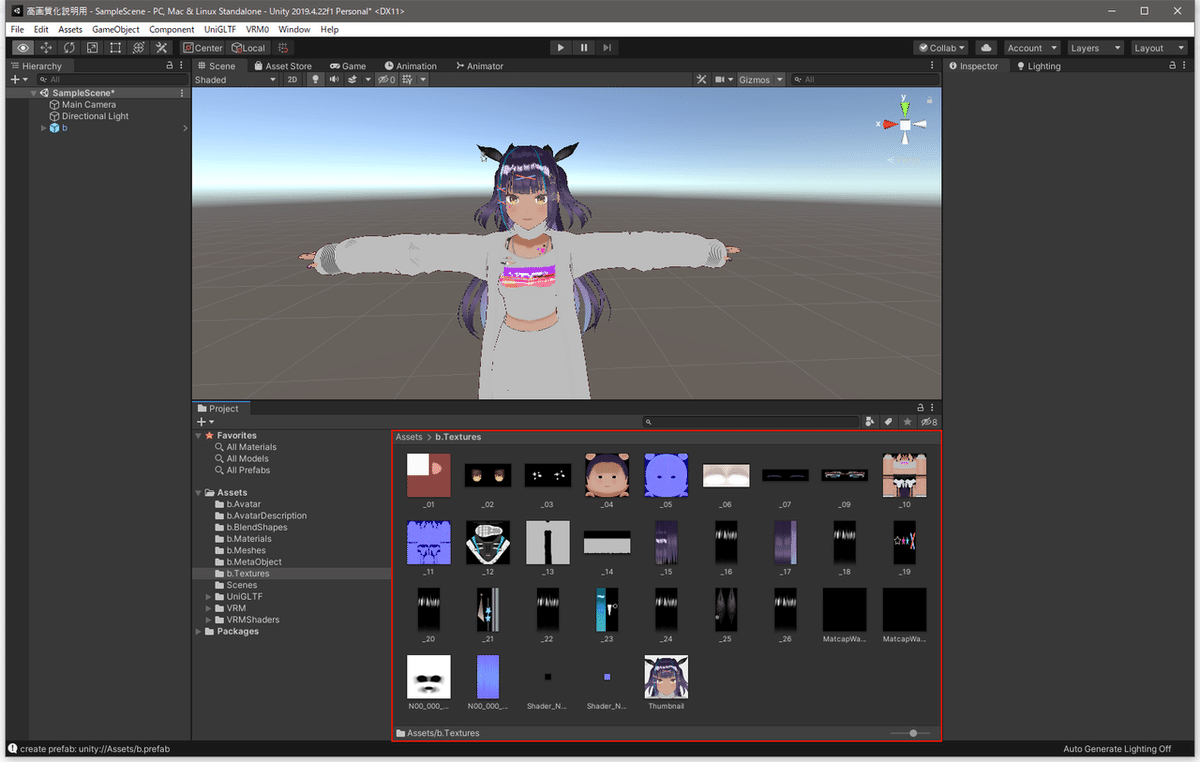Search by label icon in Project panel
Viewport: 1200px width, 762px height.
click(888, 422)
